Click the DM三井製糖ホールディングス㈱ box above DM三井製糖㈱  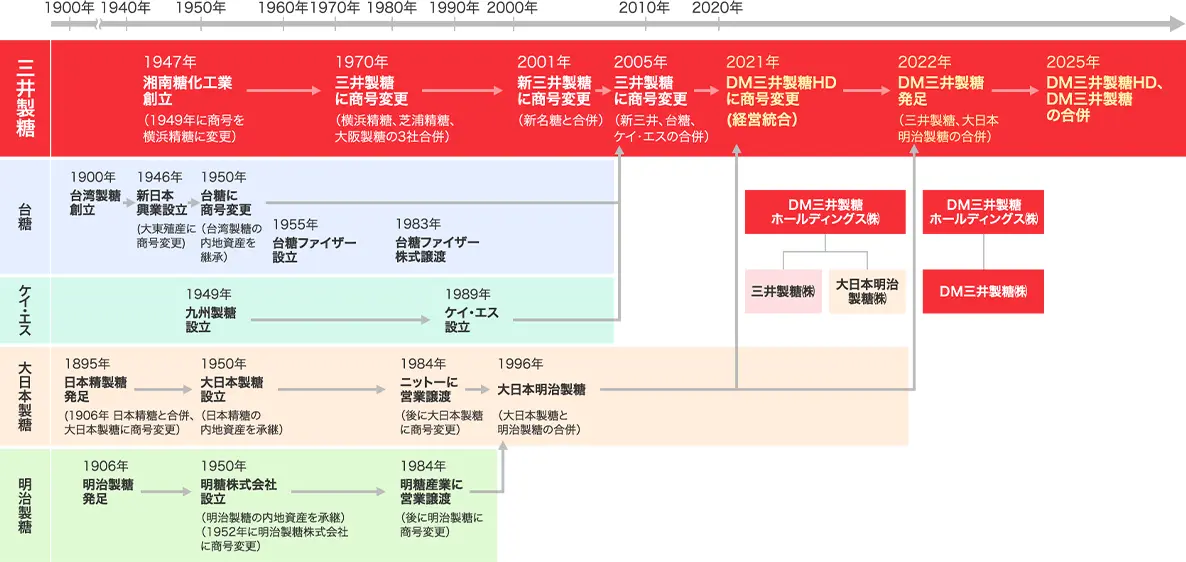click(x=983, y=212)
